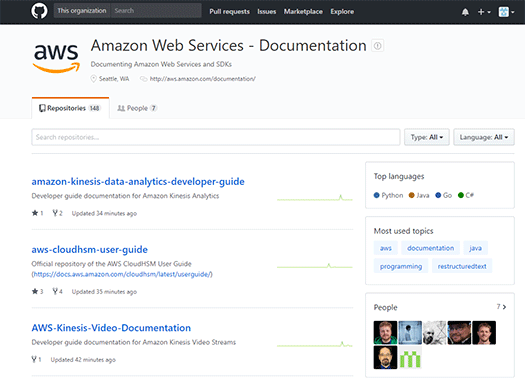Open the fourth People avatar
The image size is (525, 380).
[459, 332]
